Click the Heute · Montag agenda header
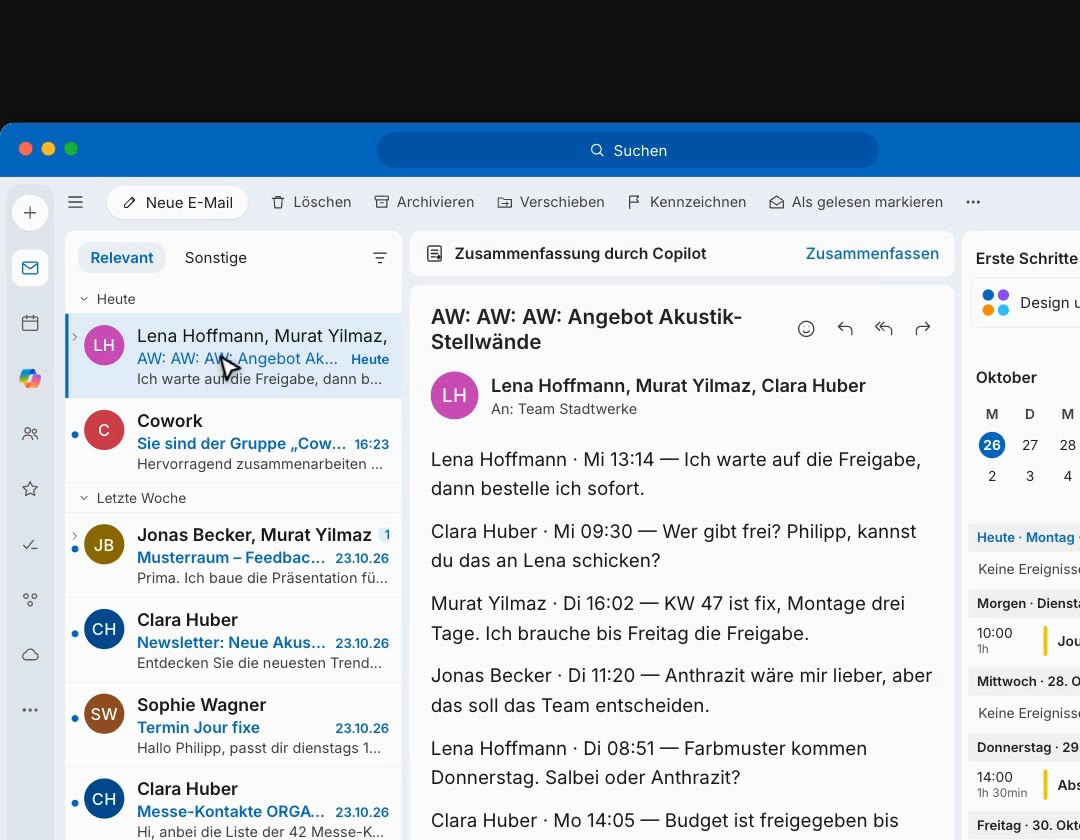 1024,537
